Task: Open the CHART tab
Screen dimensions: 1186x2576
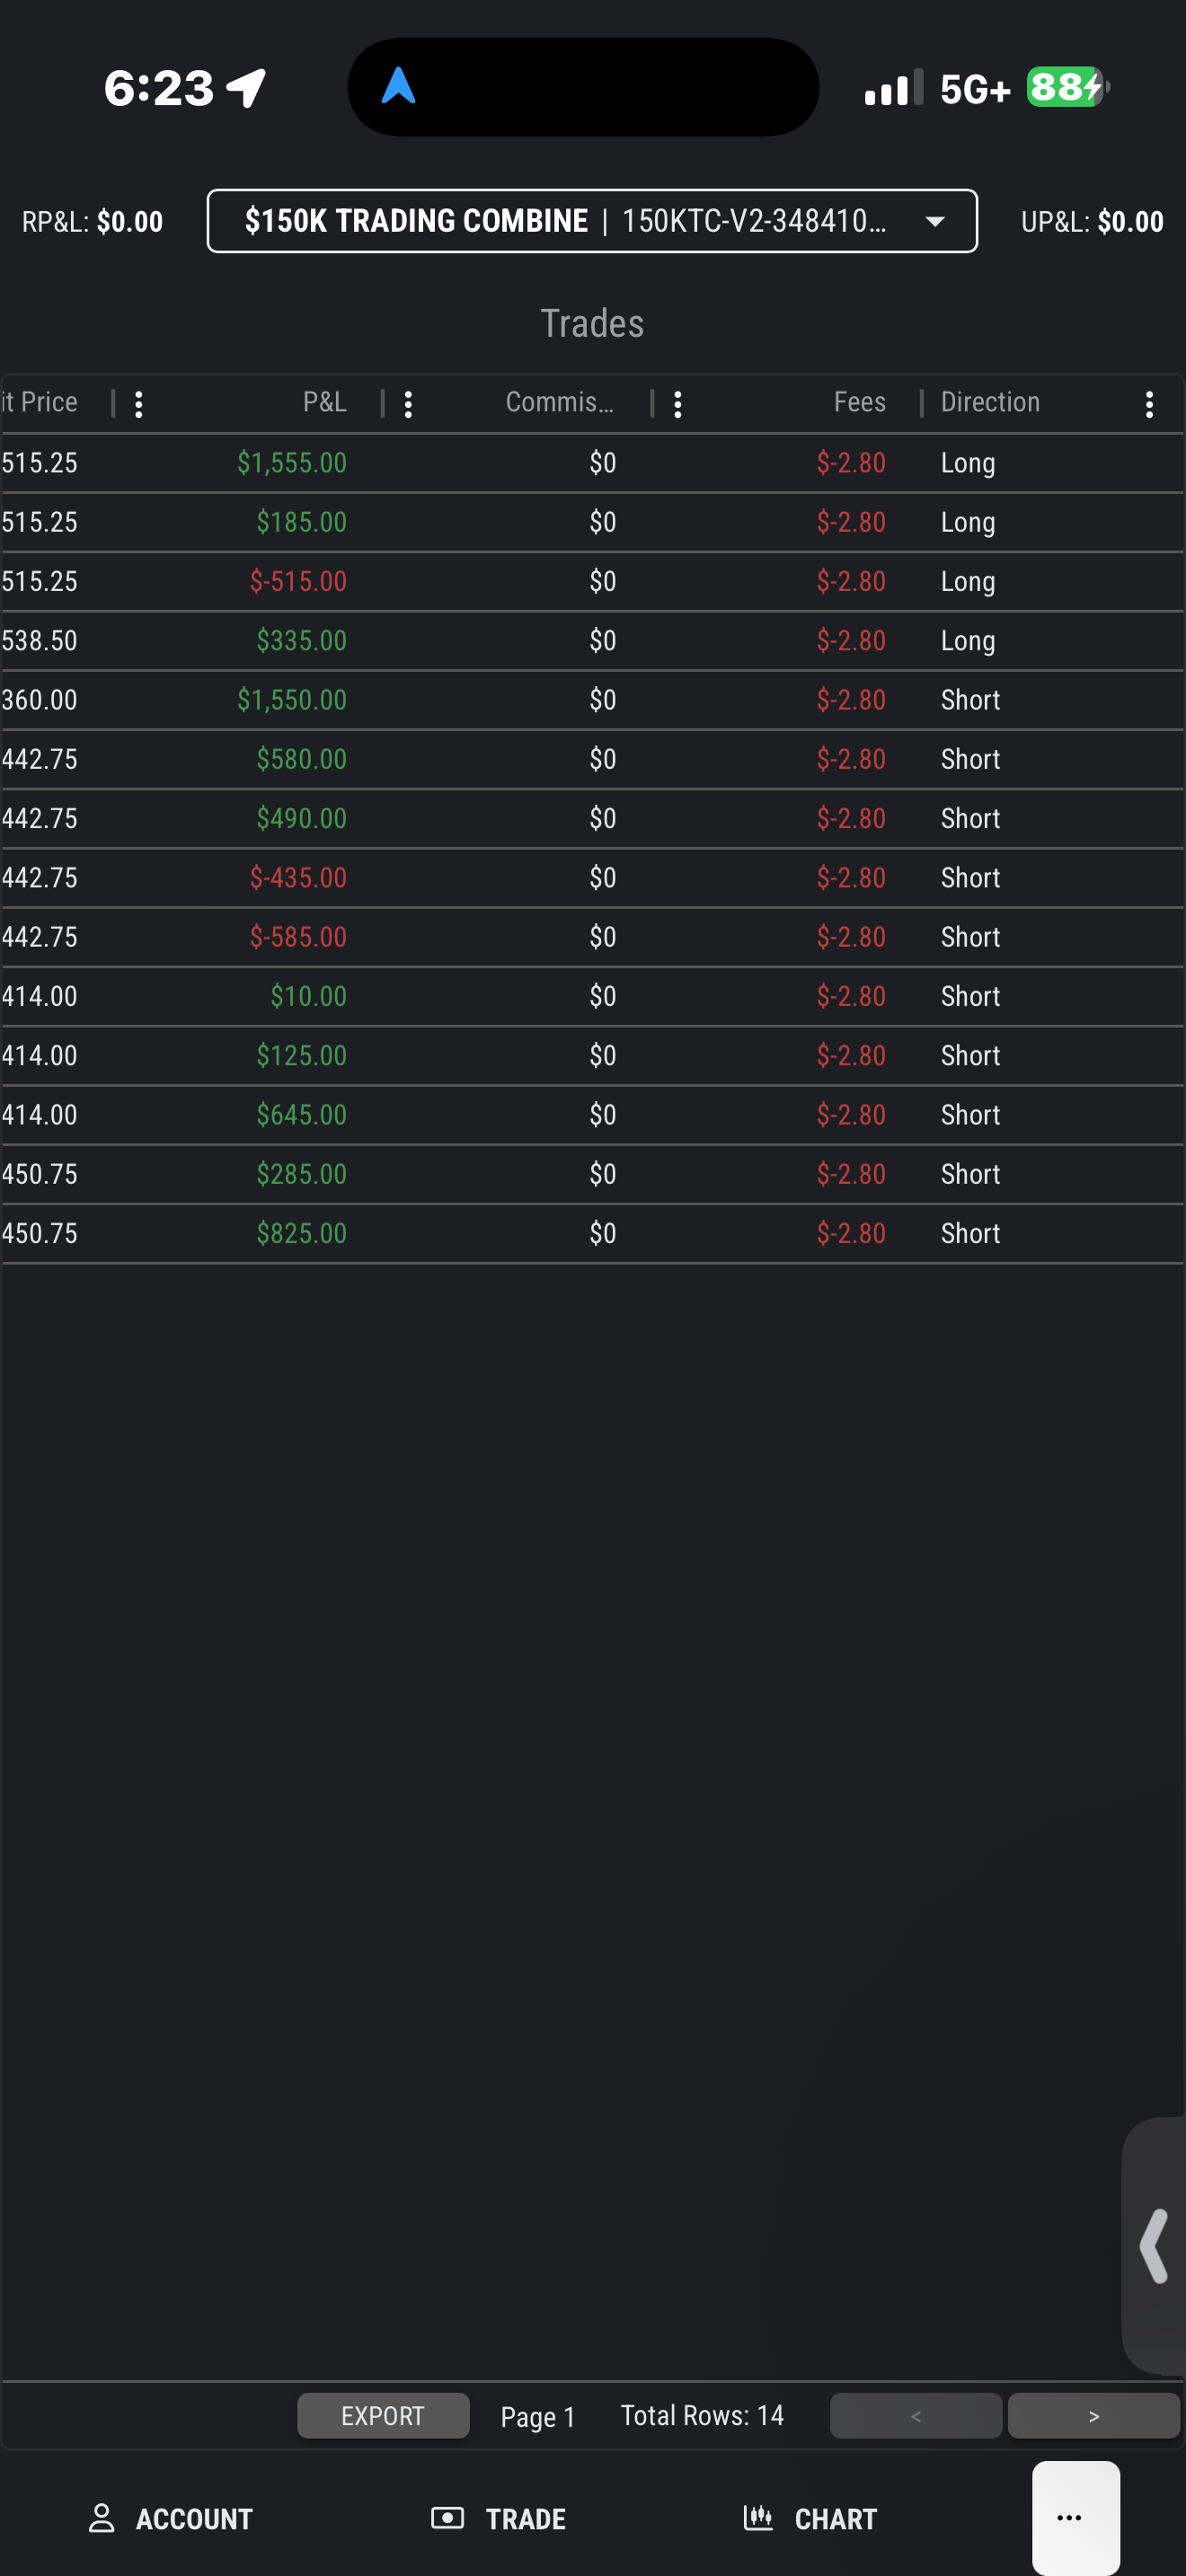Action: pos(810,2519)
